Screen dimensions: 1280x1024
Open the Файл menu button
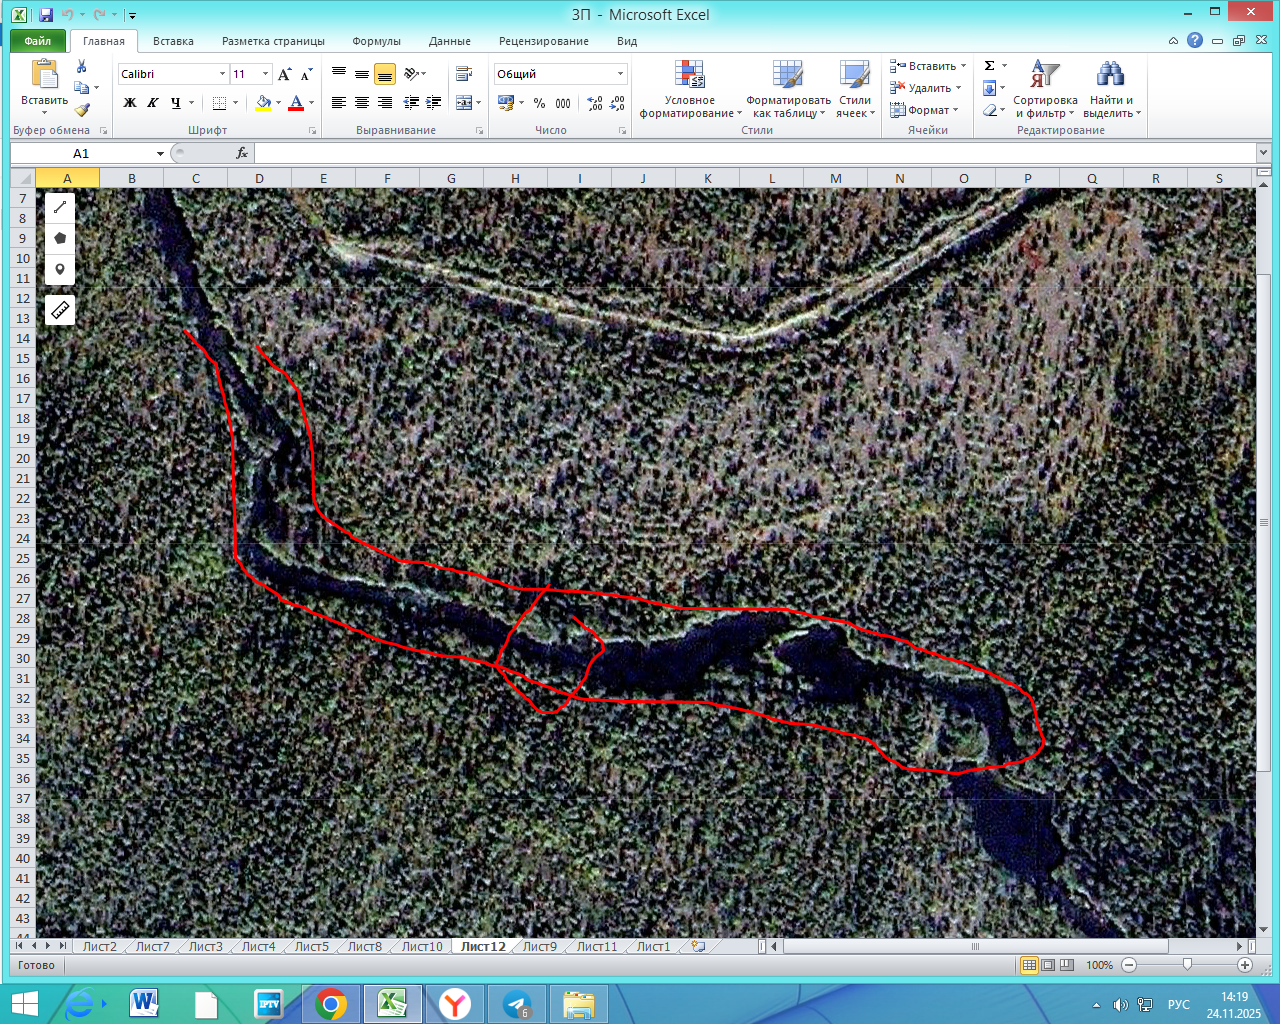[x=38, y=41]
